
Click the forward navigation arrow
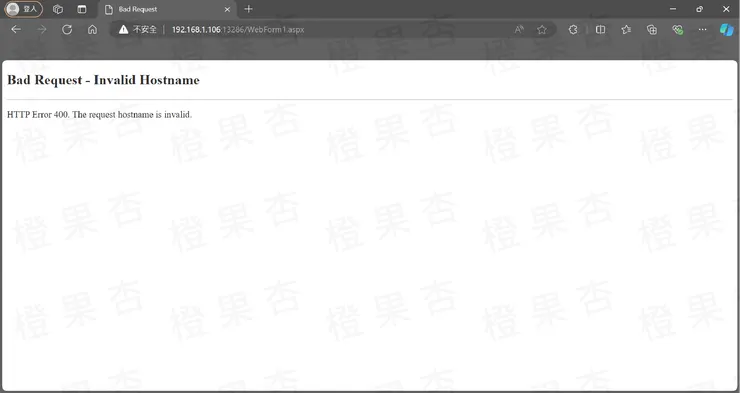point(42,30)
